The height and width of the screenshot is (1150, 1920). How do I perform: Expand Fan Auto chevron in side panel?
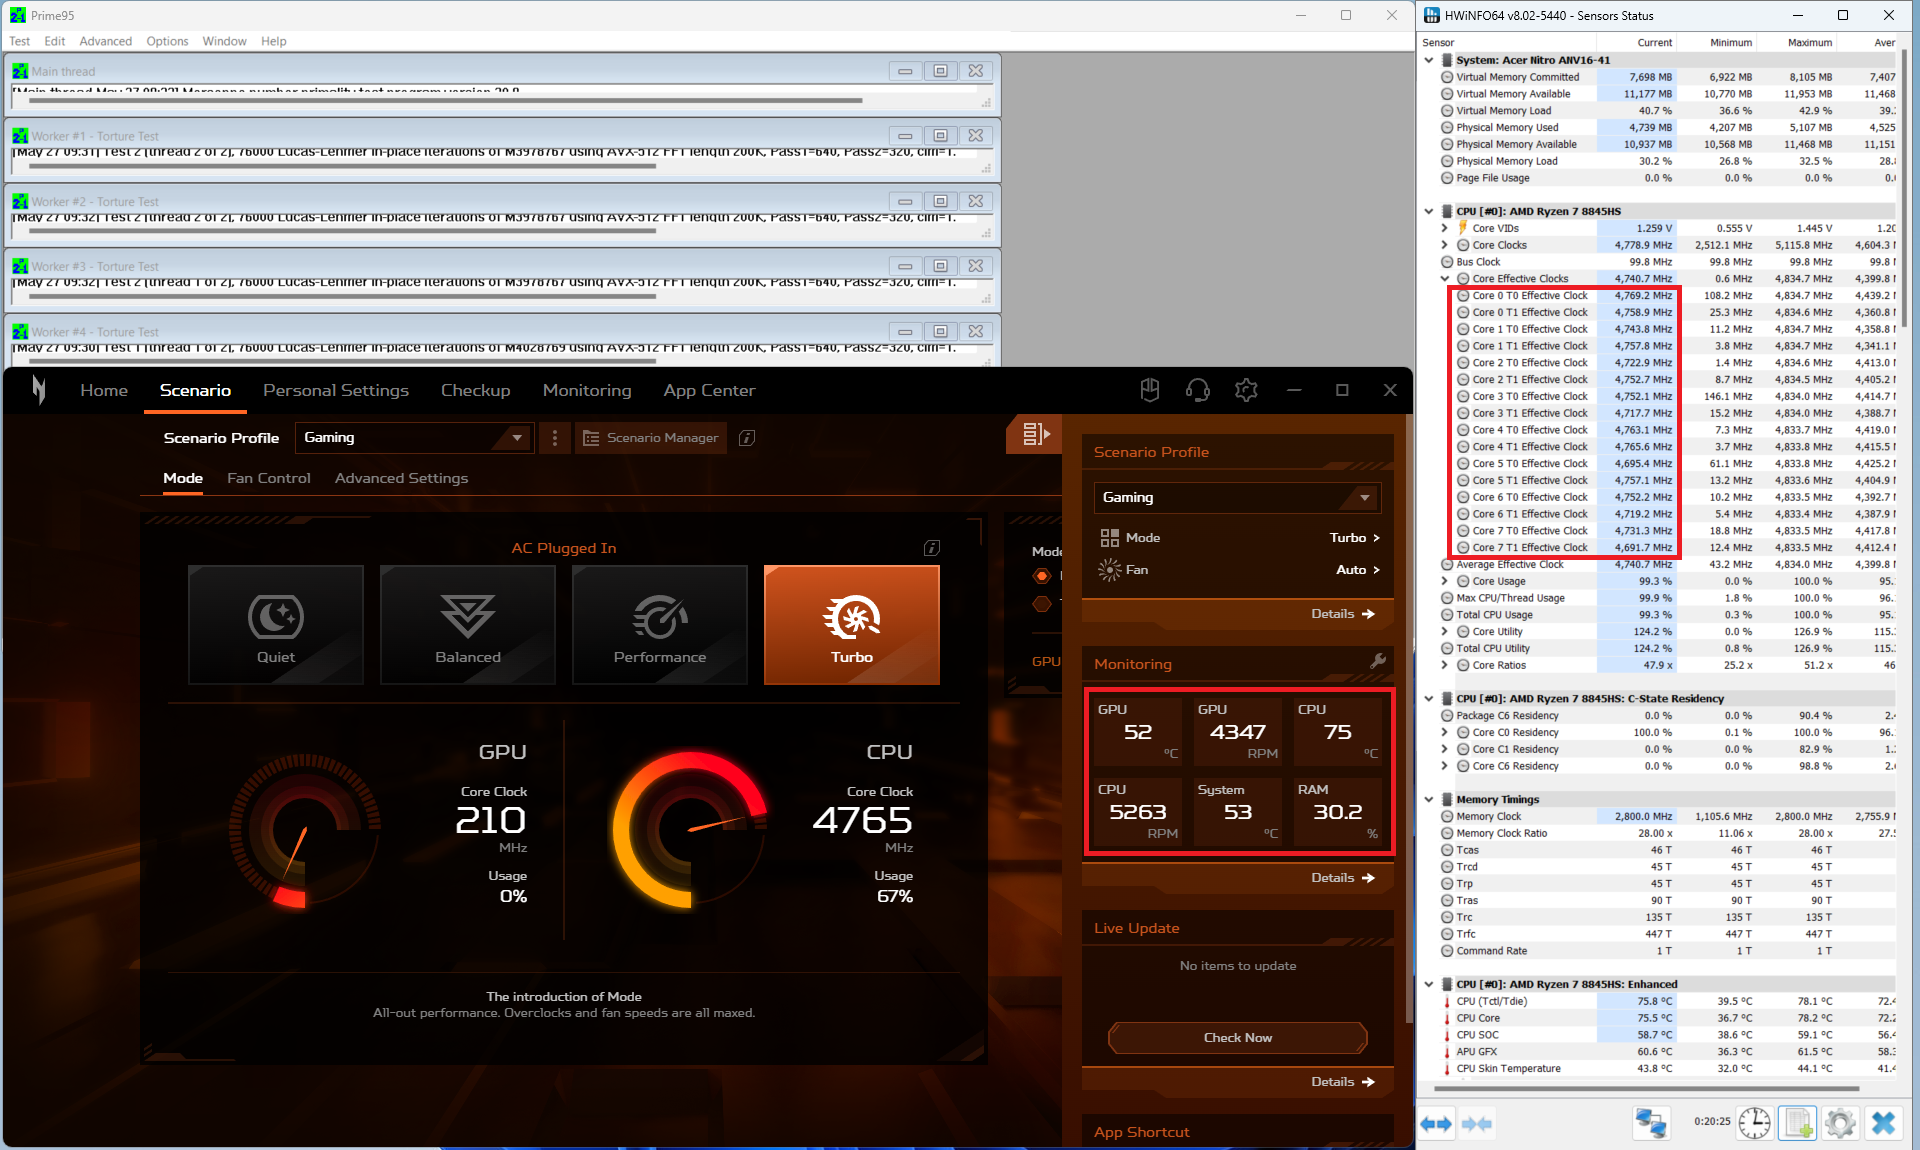(x=1376, y=570)
